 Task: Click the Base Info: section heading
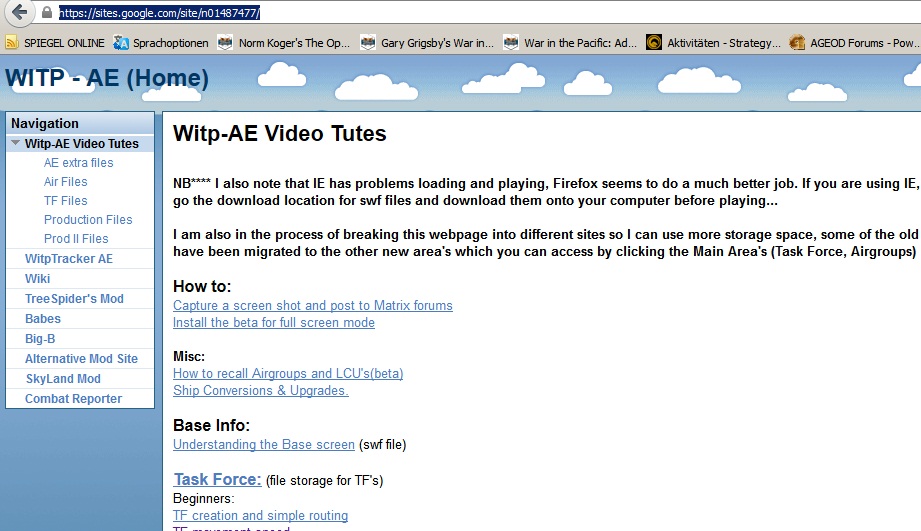(211, 425)
